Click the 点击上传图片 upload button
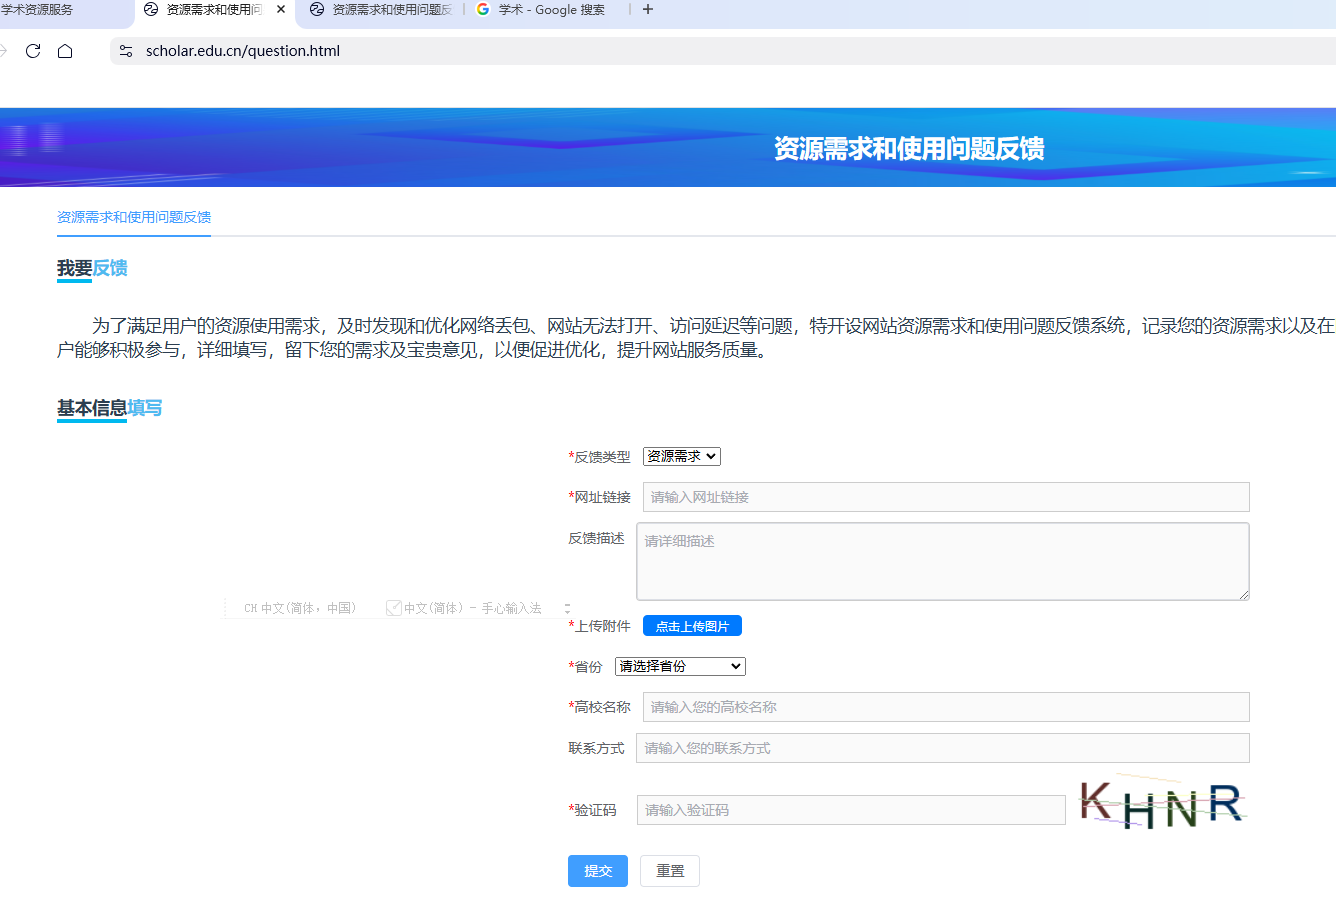Viewport: 1336px width, 920px height. click(692, 626)
